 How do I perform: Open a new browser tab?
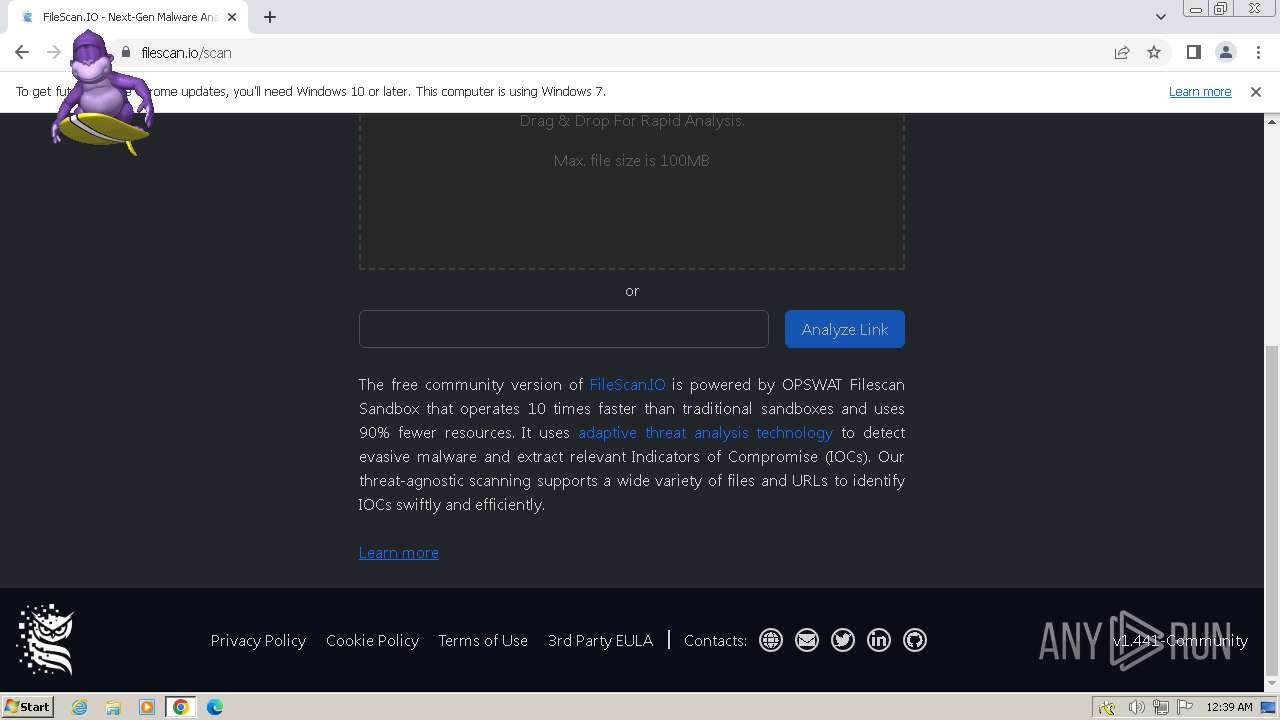pos(270,17)
